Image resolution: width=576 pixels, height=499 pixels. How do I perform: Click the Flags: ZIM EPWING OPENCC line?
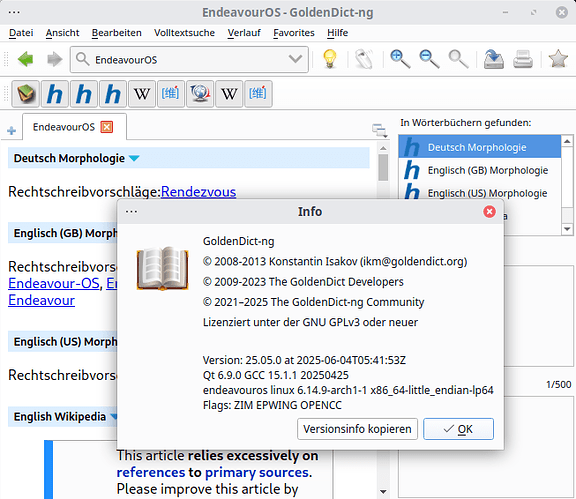pos(272,405)
